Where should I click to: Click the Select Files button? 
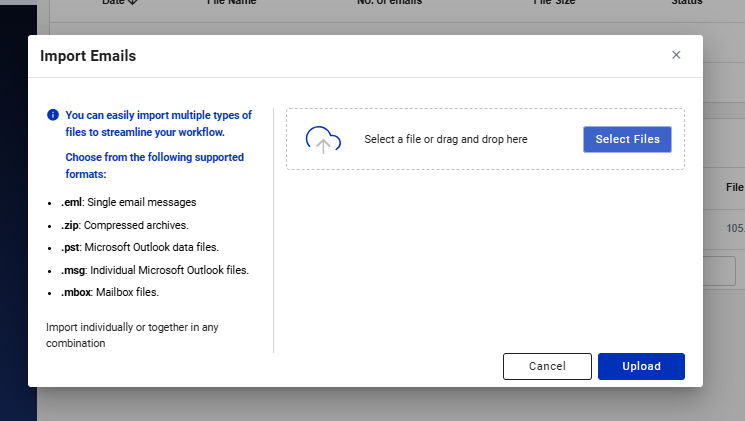coord(627,139)
